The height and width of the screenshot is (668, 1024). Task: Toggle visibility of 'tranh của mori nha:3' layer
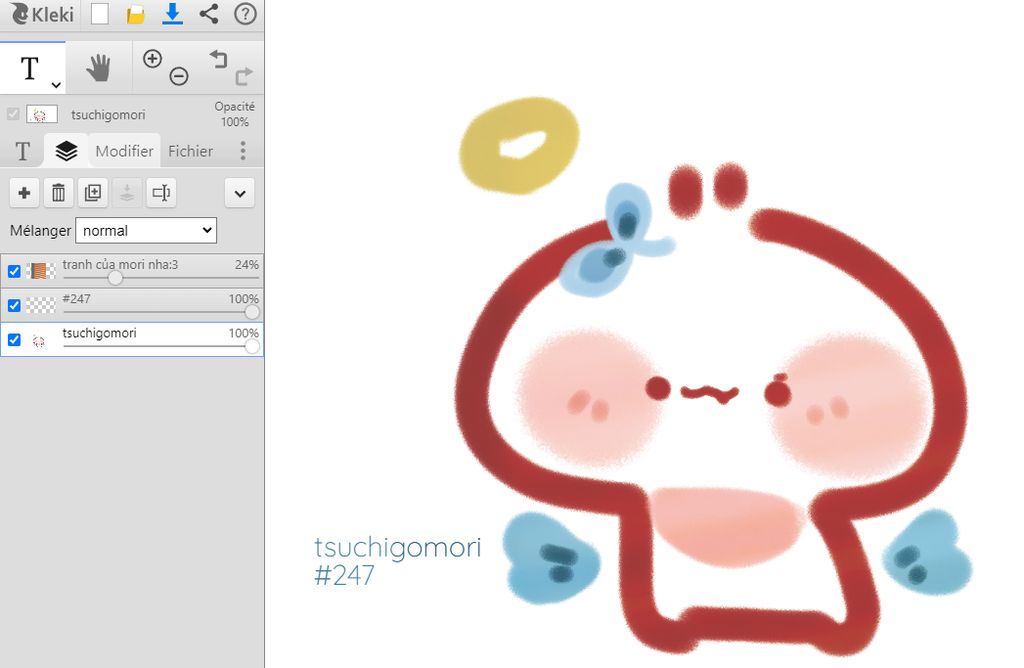(x=14, y=271)
